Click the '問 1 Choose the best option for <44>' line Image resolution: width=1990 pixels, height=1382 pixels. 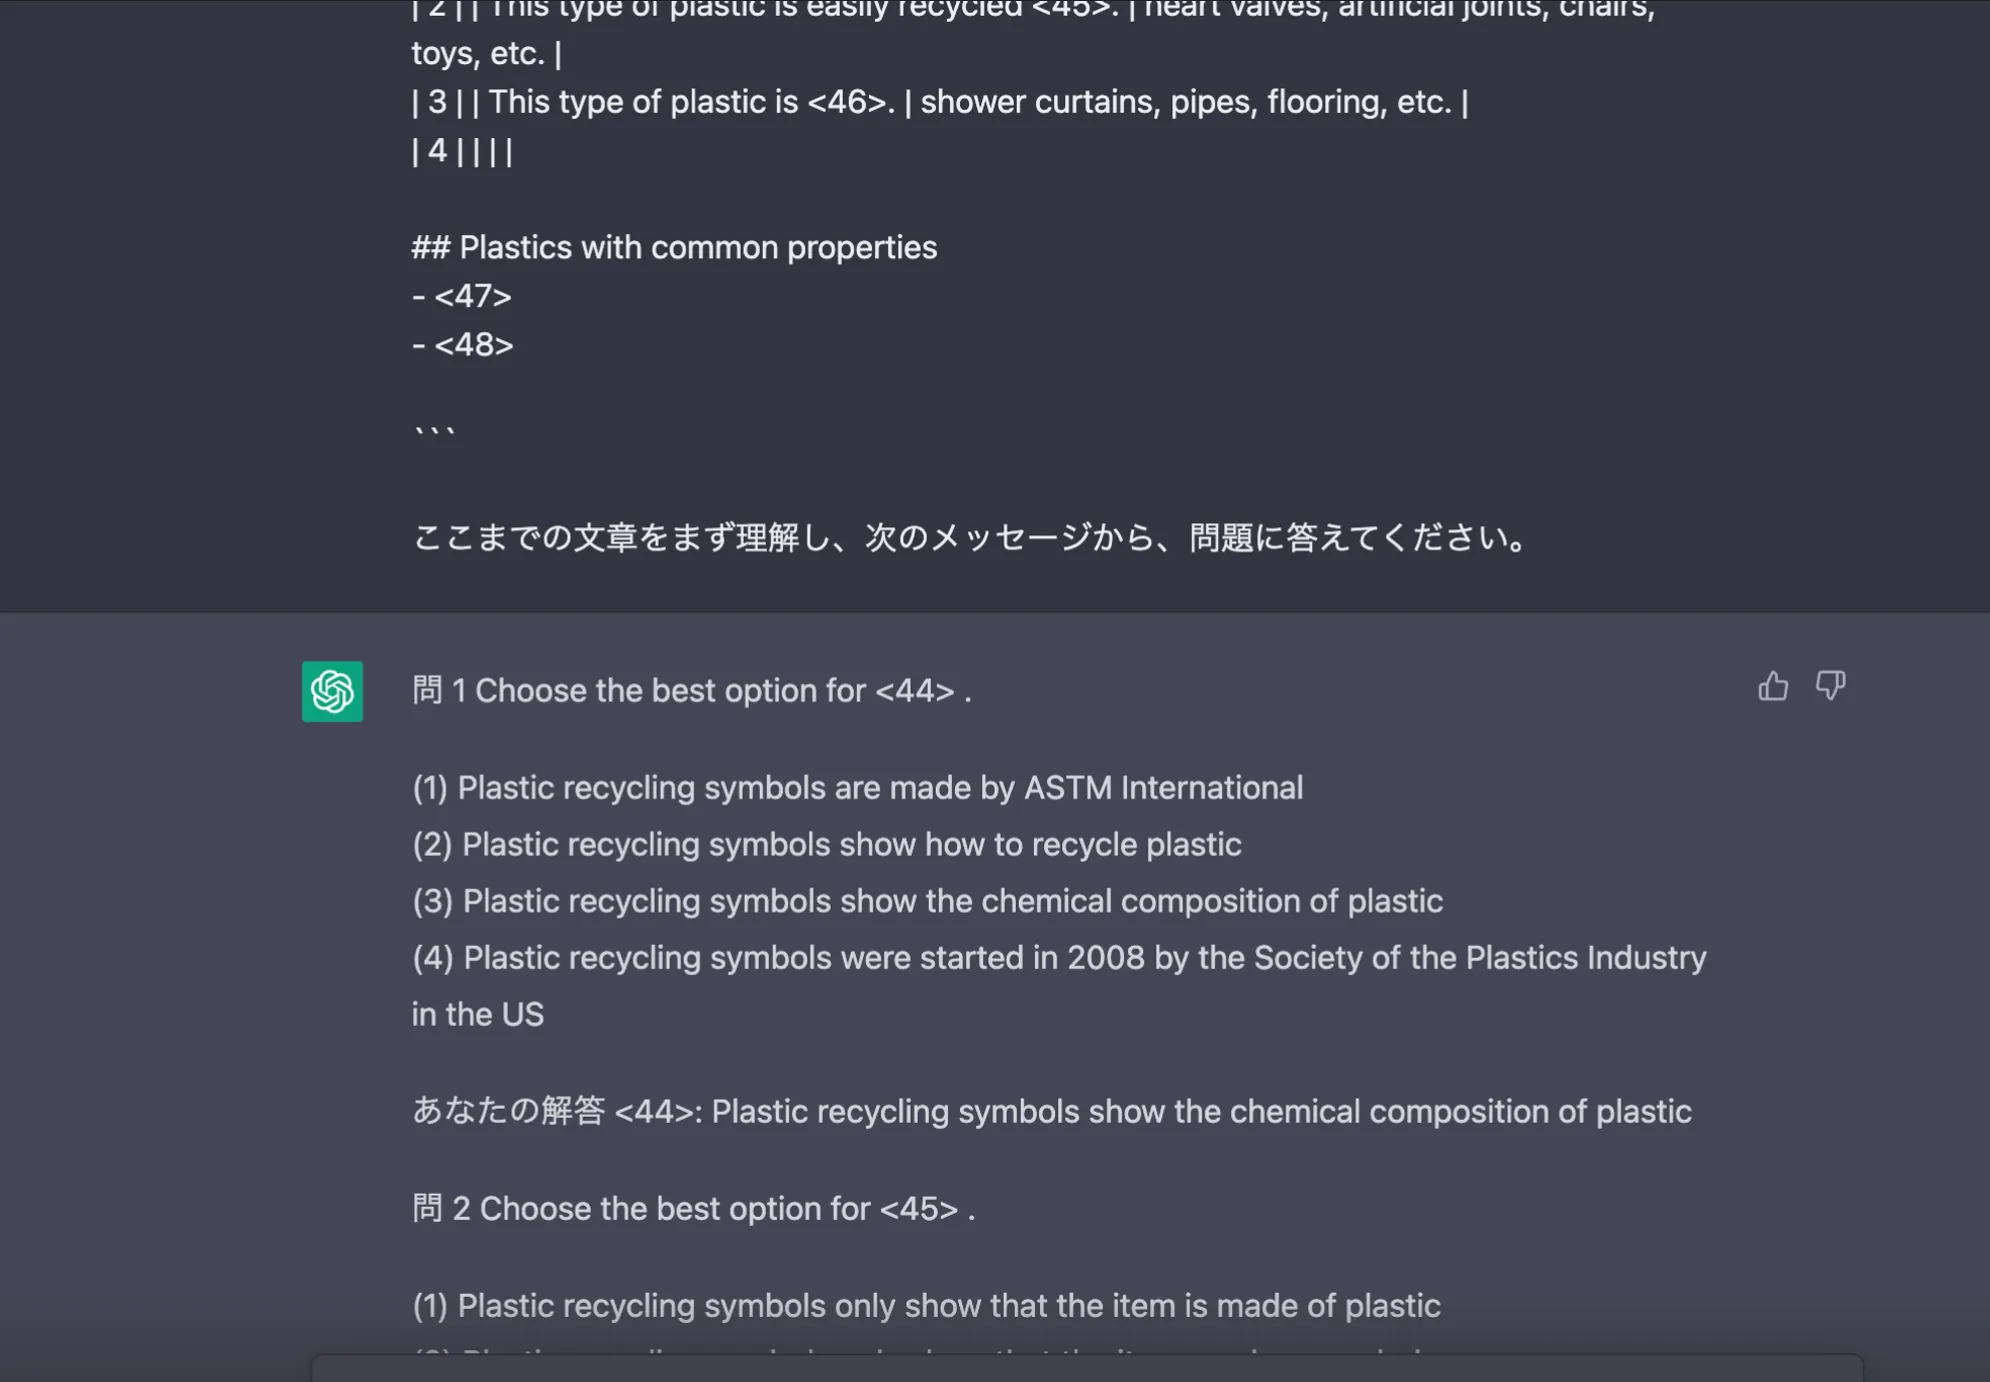coord(691,690)
